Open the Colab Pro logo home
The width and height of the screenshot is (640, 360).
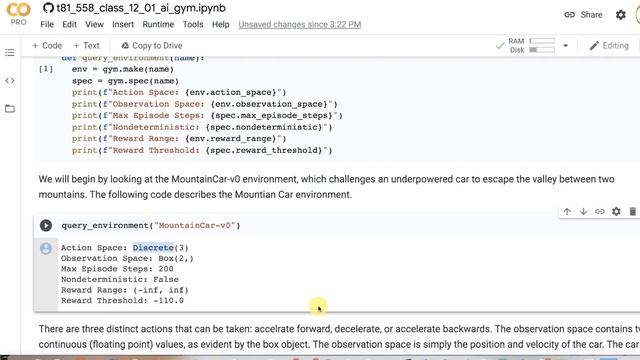pos(18,14)
